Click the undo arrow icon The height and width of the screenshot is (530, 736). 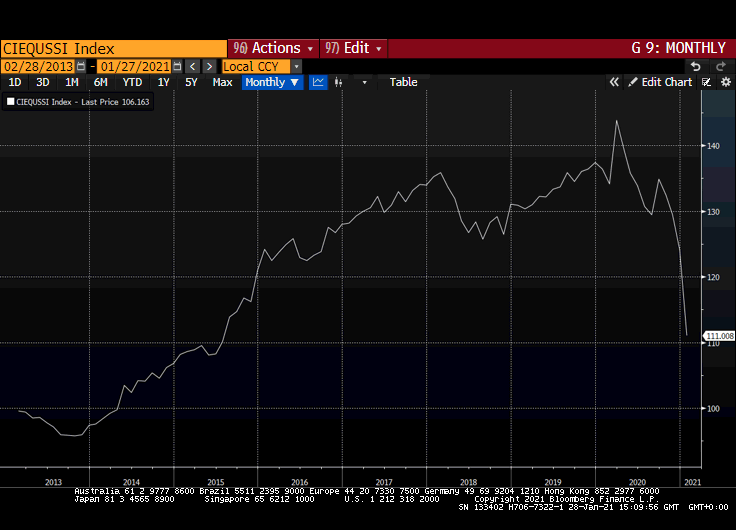pyautogui.click(x=696, y=66)
